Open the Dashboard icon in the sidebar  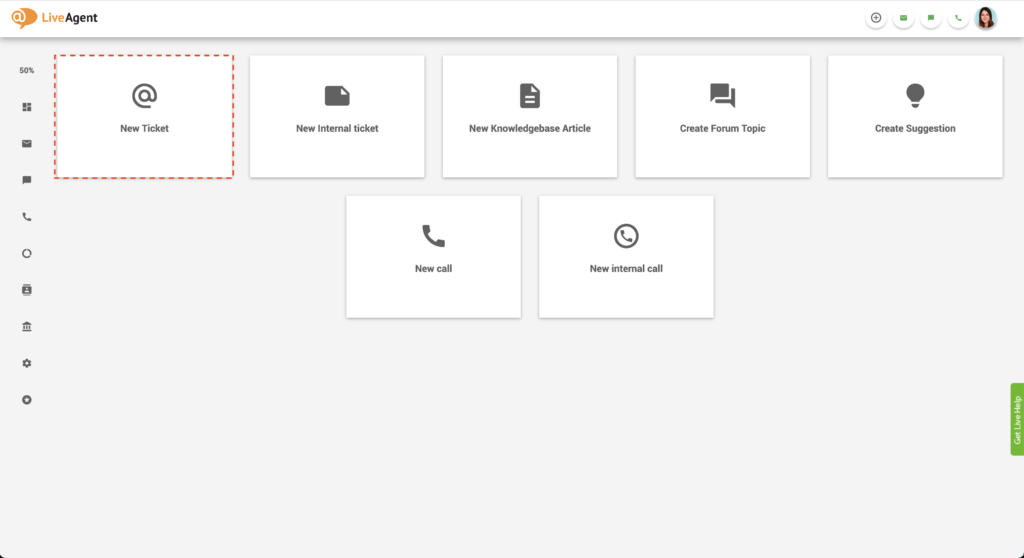[27, 107]
